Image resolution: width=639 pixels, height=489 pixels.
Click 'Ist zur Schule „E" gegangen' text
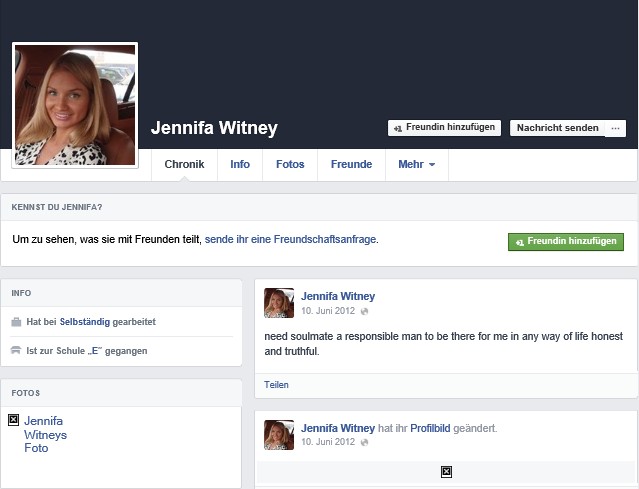coord(87,351)
